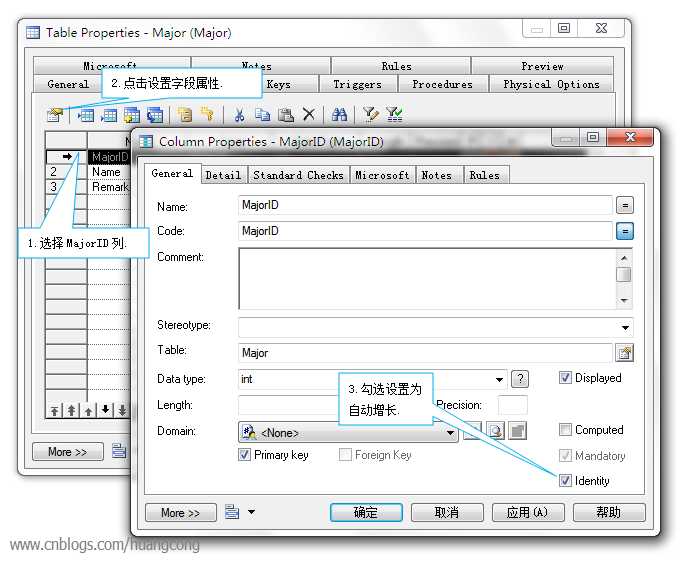
Task: Click the equals button beside Name field
Action: (x=625, y=205)
